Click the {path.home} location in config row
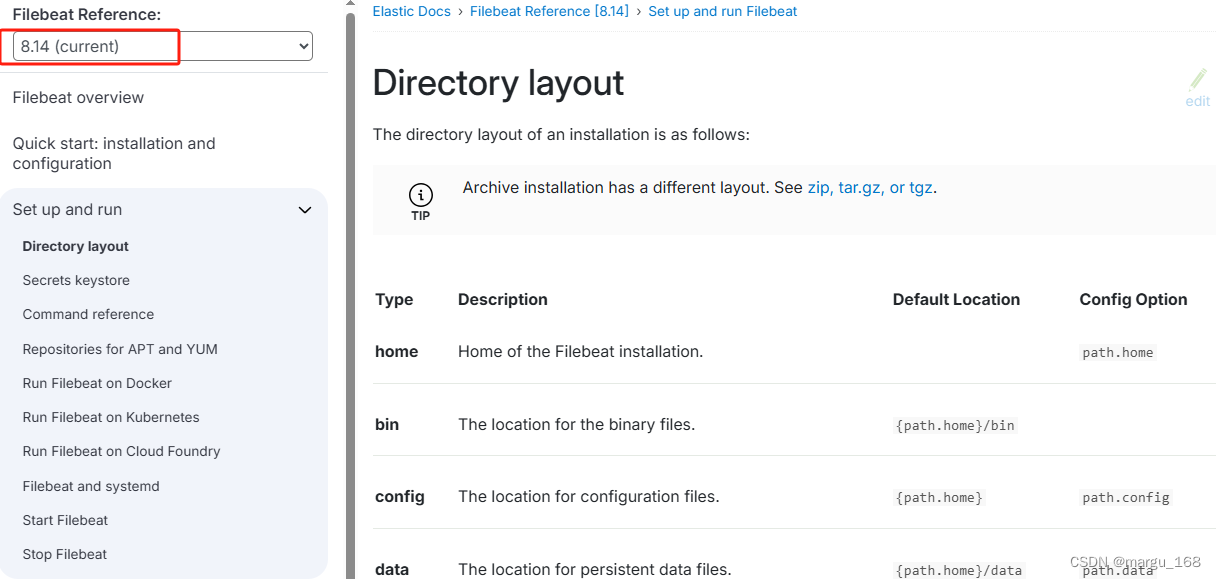This screenshot has width=1216, height=579. (939, 497)
